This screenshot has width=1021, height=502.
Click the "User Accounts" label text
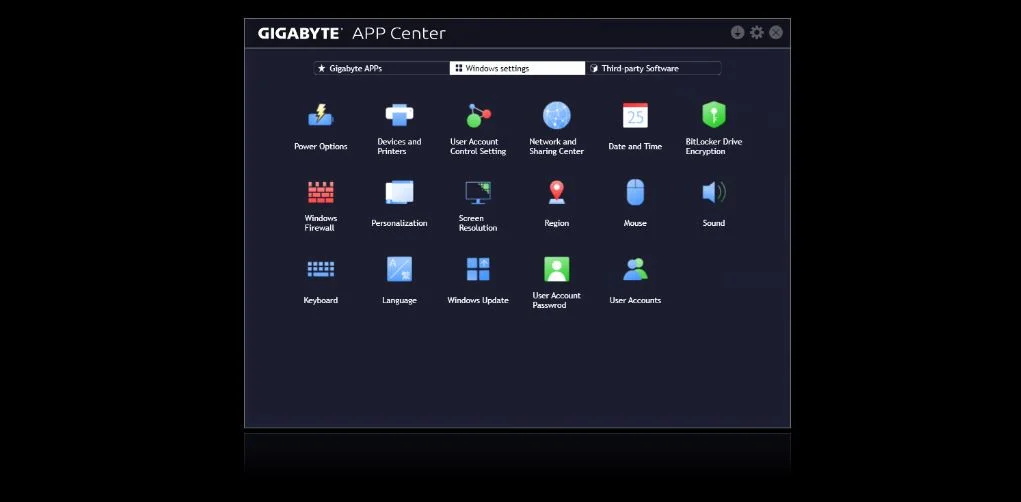tap(635, 300)
